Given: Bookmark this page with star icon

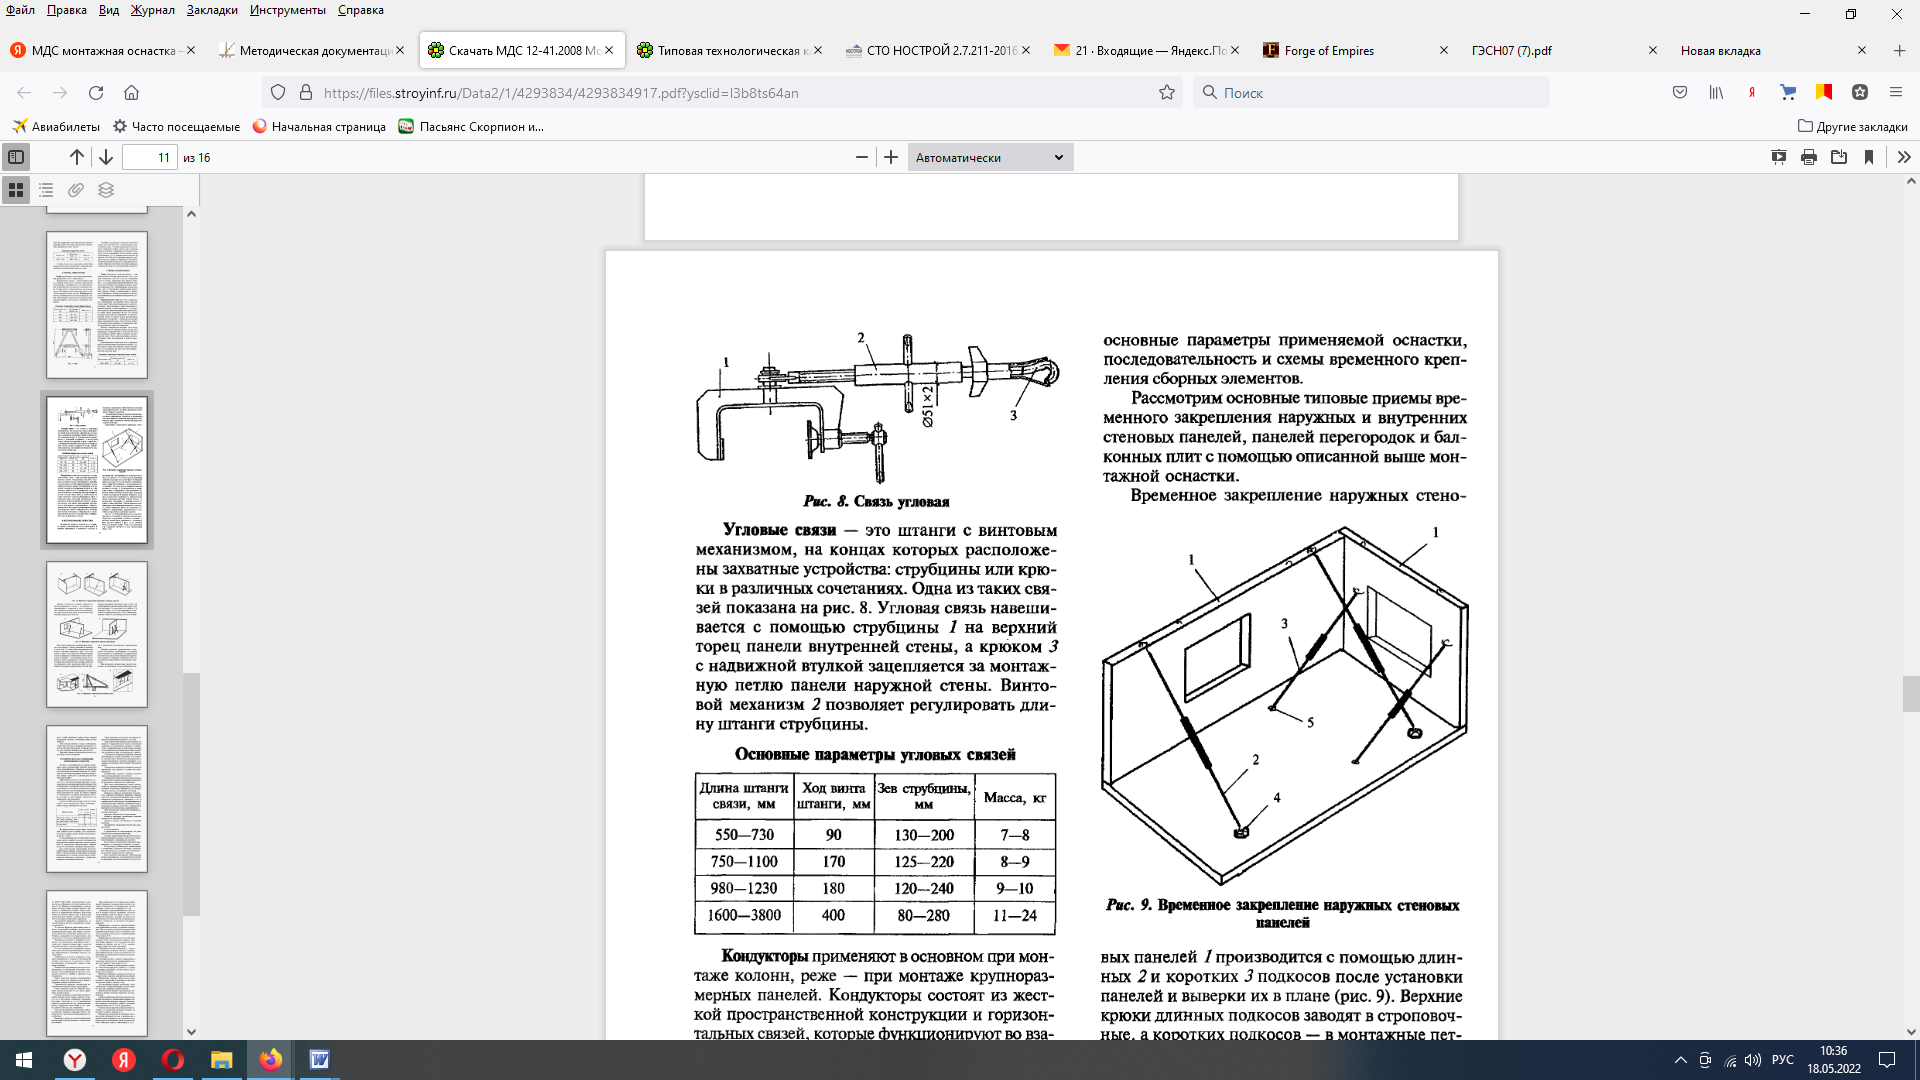Looking at the screenshot, I should pos(1166,92).
